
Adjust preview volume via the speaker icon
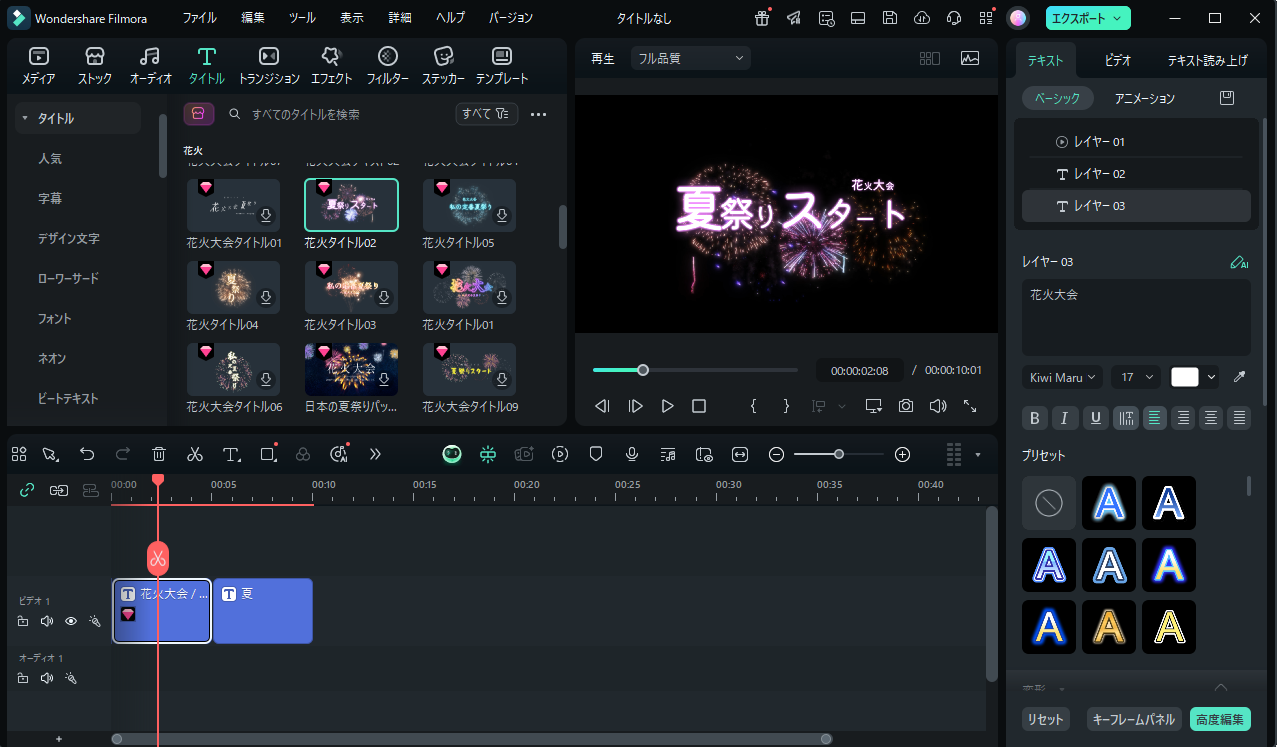coord(938,406)
